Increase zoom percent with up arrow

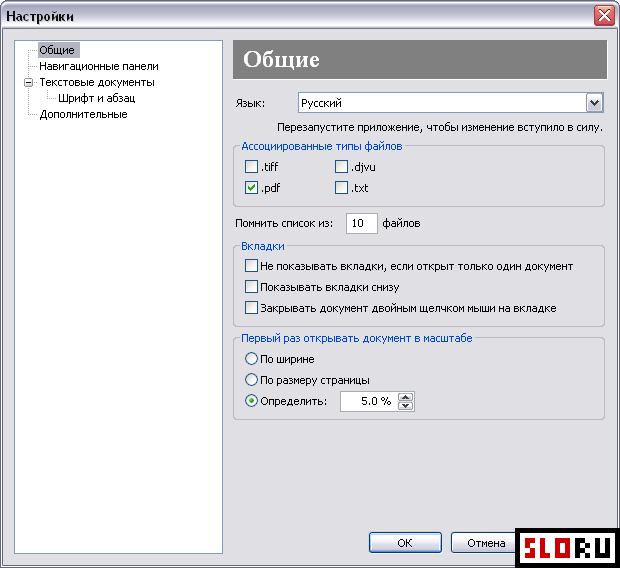(x=406, y=397)
